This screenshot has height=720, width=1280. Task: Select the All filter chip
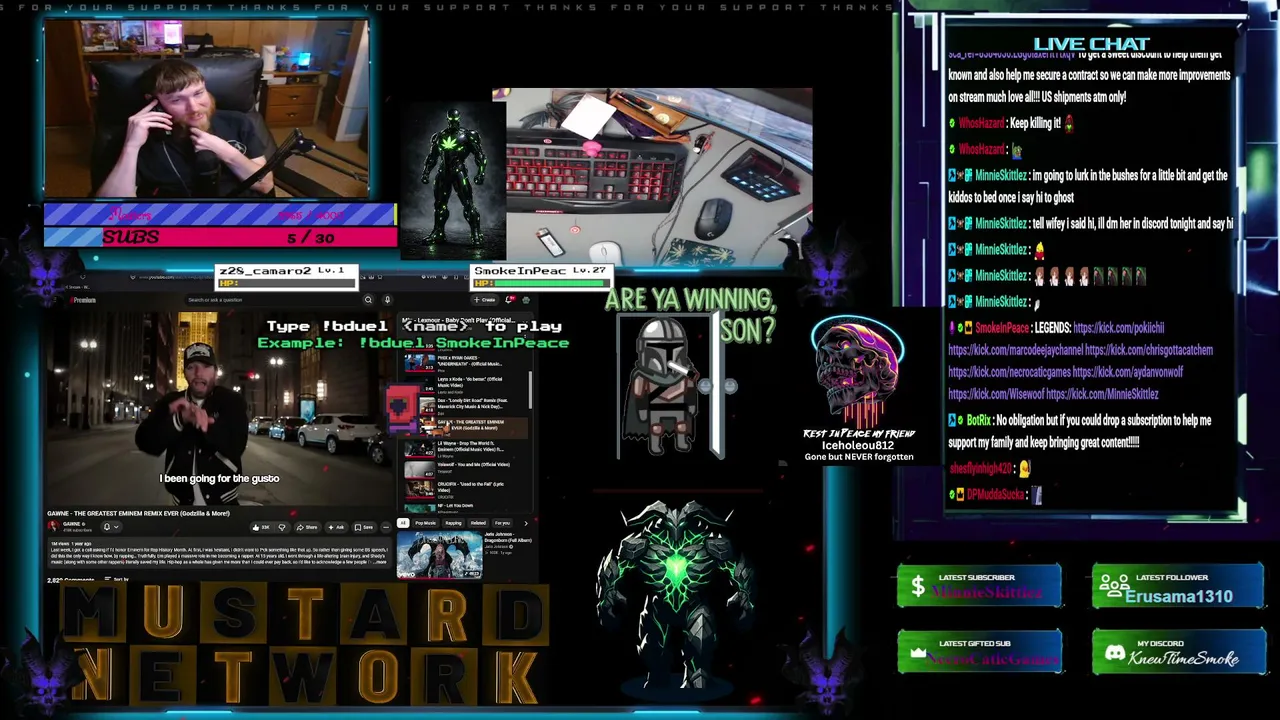point(403,523)
